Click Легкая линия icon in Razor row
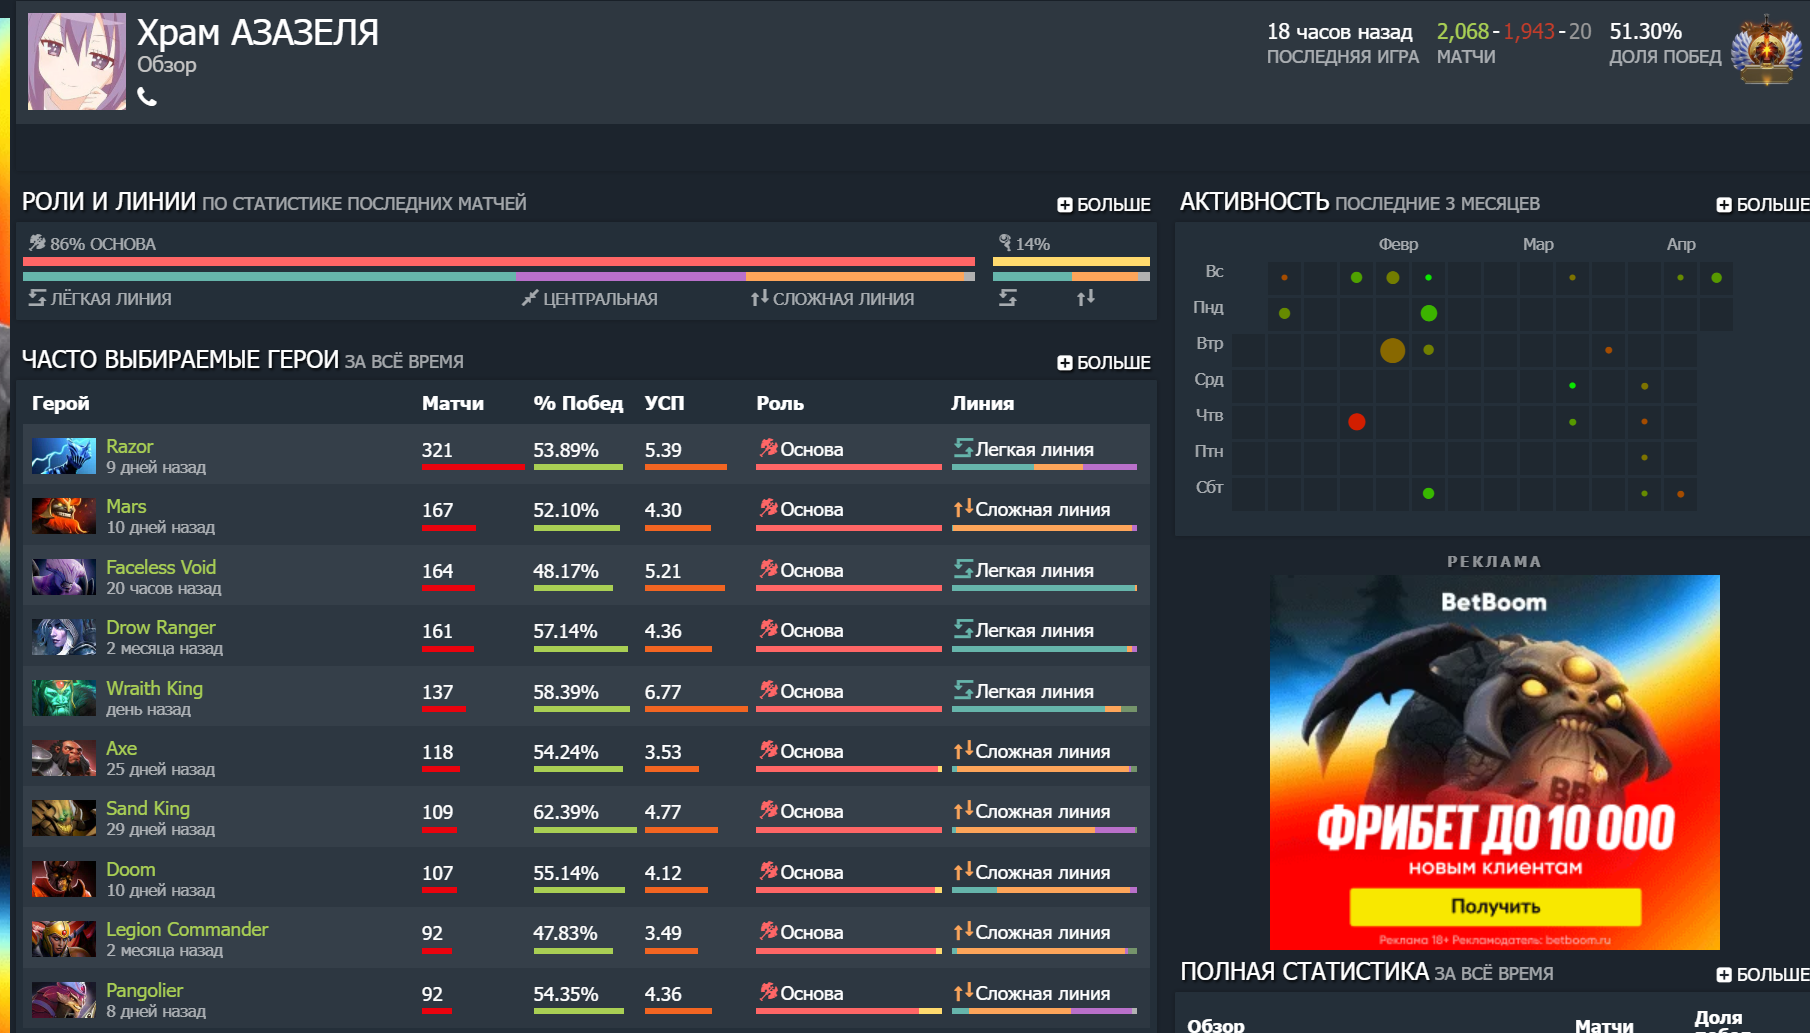Screen dimensions: 1810x1033 point(963,448)
